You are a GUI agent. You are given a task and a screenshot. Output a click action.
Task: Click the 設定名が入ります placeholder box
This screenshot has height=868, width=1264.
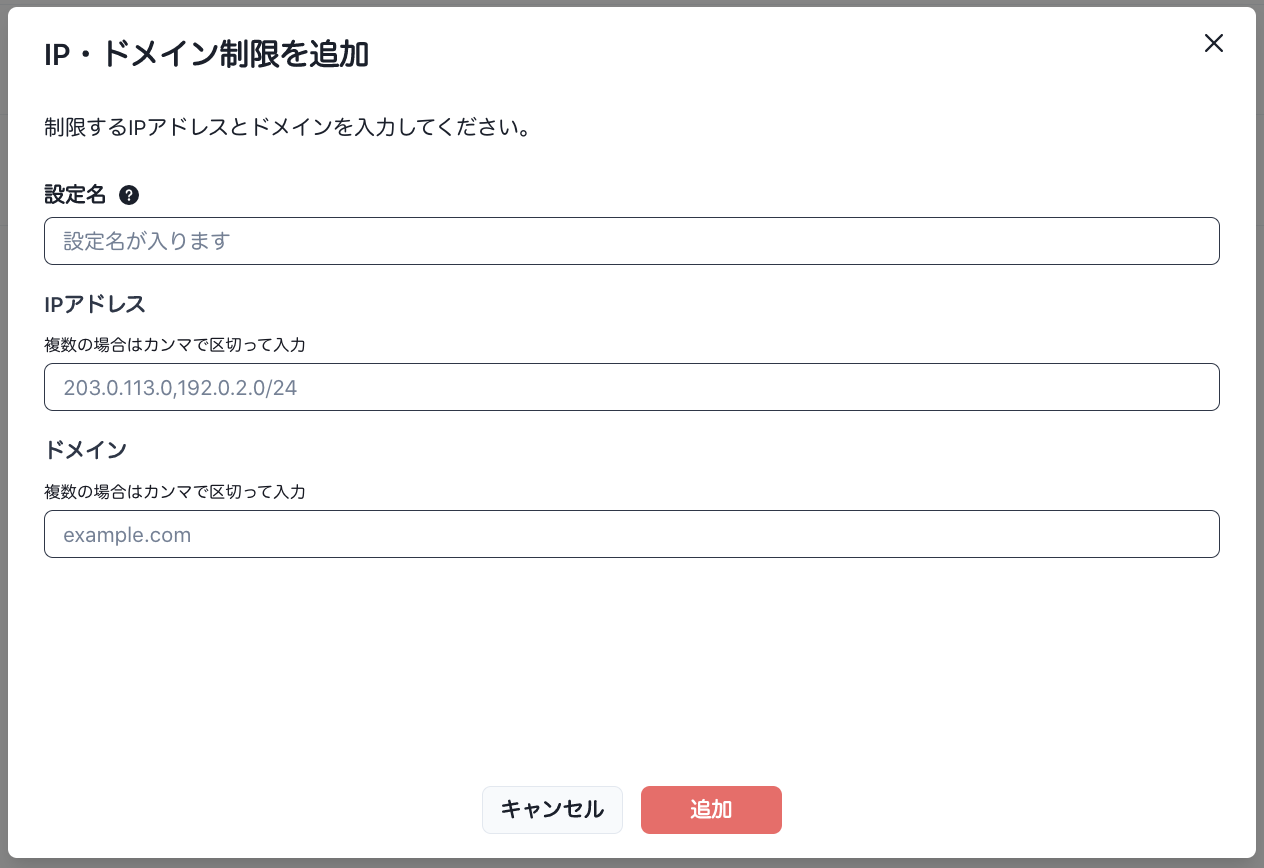click(631, 241)
